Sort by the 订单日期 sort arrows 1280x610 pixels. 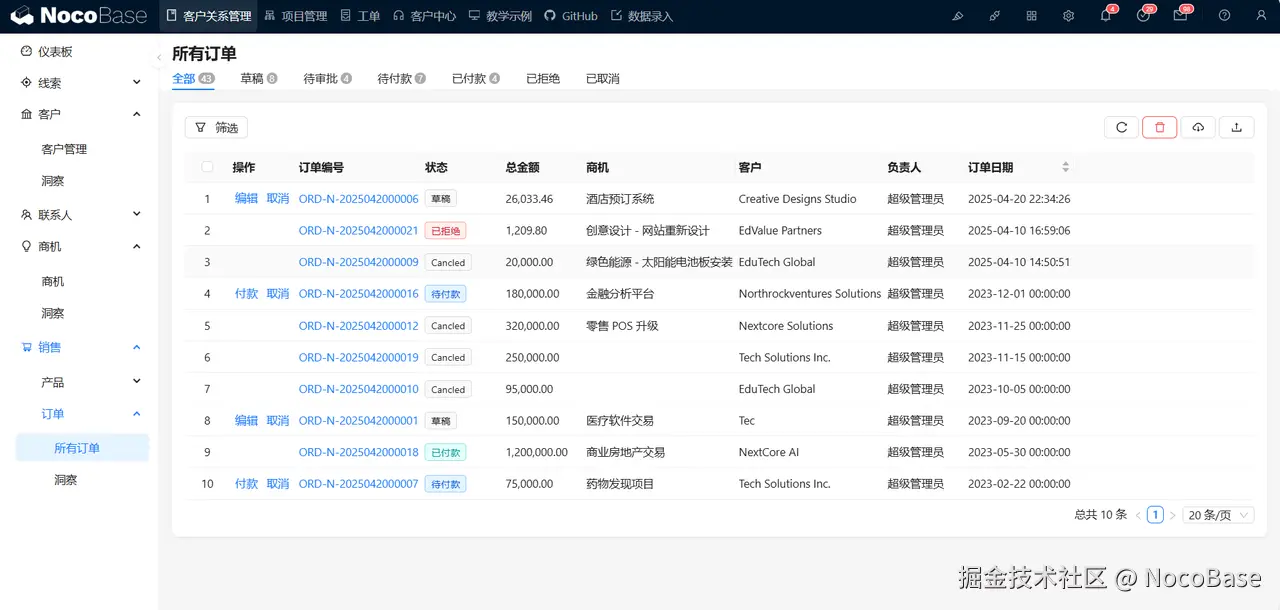click(1065, 167)
